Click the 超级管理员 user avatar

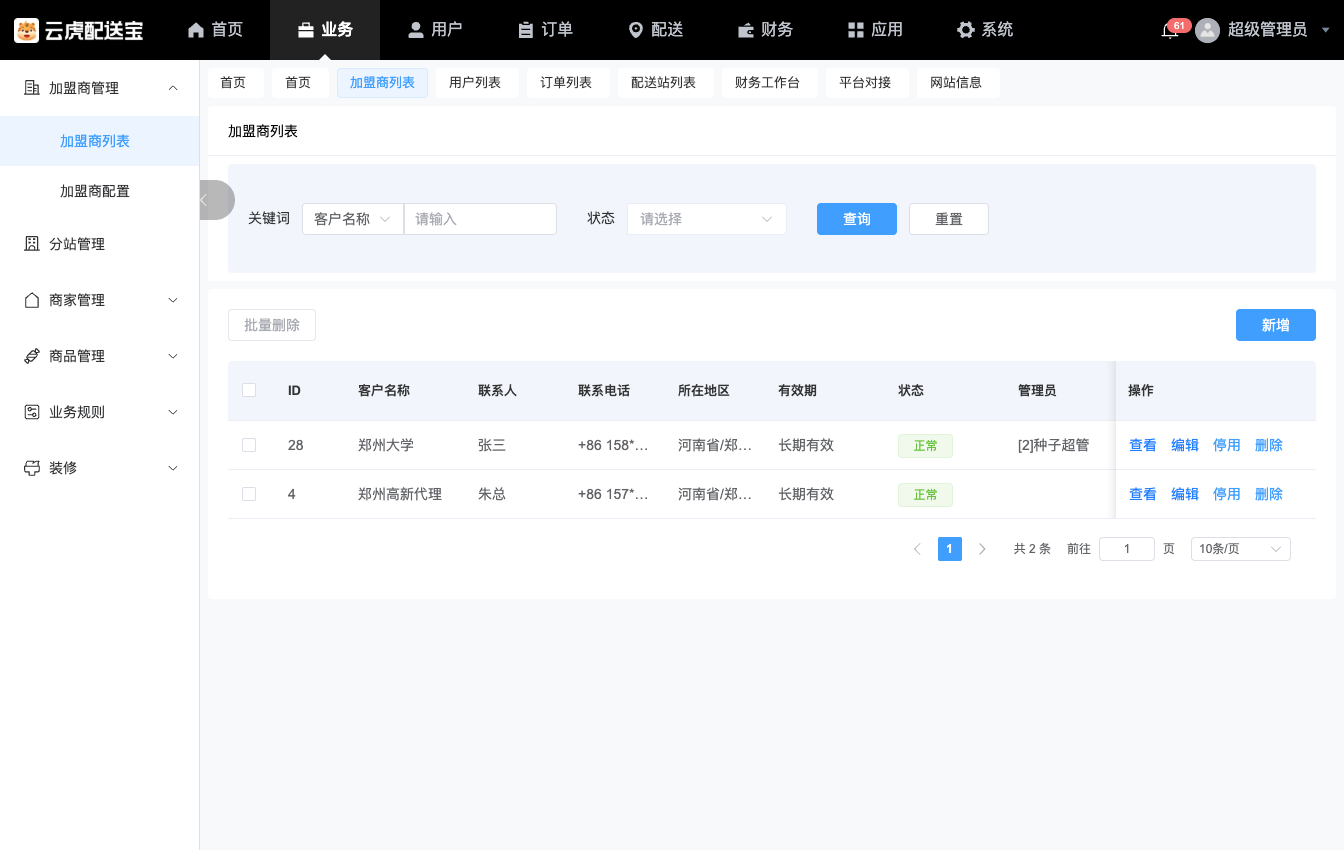(1208, 30)
